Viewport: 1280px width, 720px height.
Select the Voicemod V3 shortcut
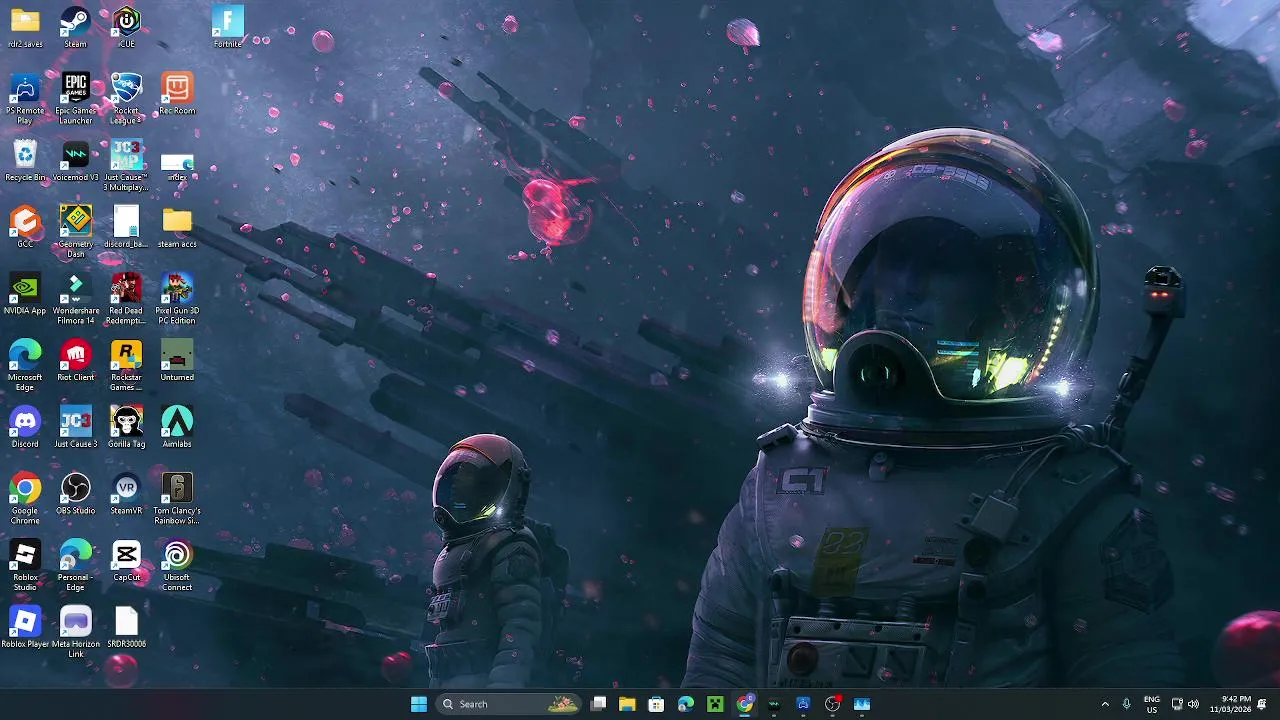tap(75, 160)
